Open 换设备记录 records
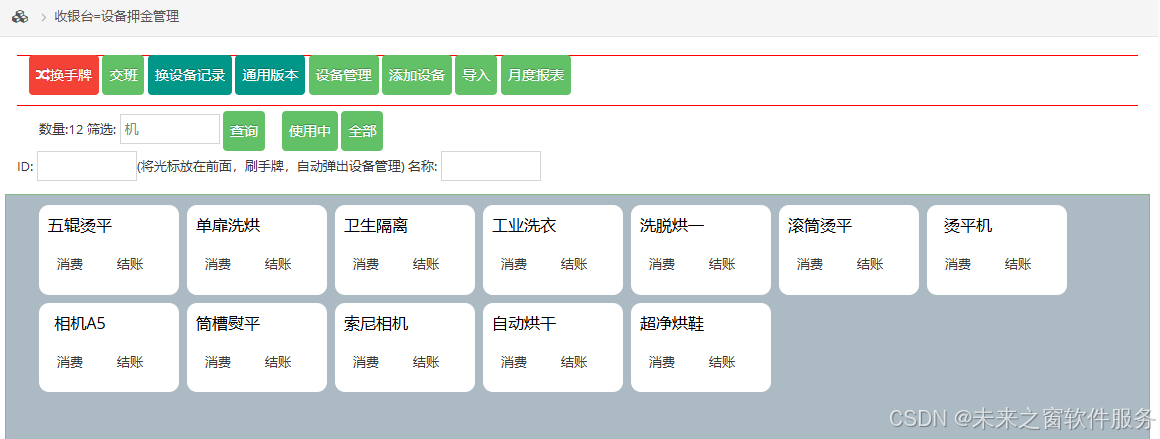This screenshot has width=1160, height=439. pyautogui.click(x=189, y=75)
